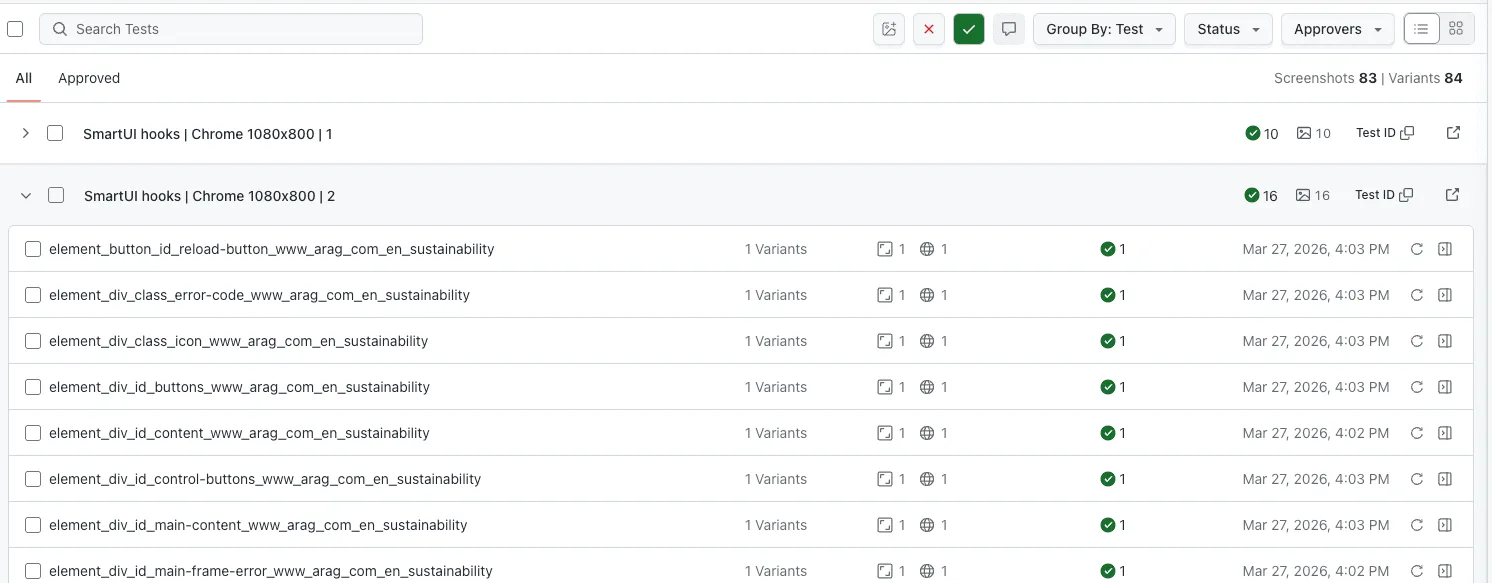Select checkbox for element_div_class_error-code screenshot
Image resolution: width=1492 pixels, height=583 pixels.
33,295
